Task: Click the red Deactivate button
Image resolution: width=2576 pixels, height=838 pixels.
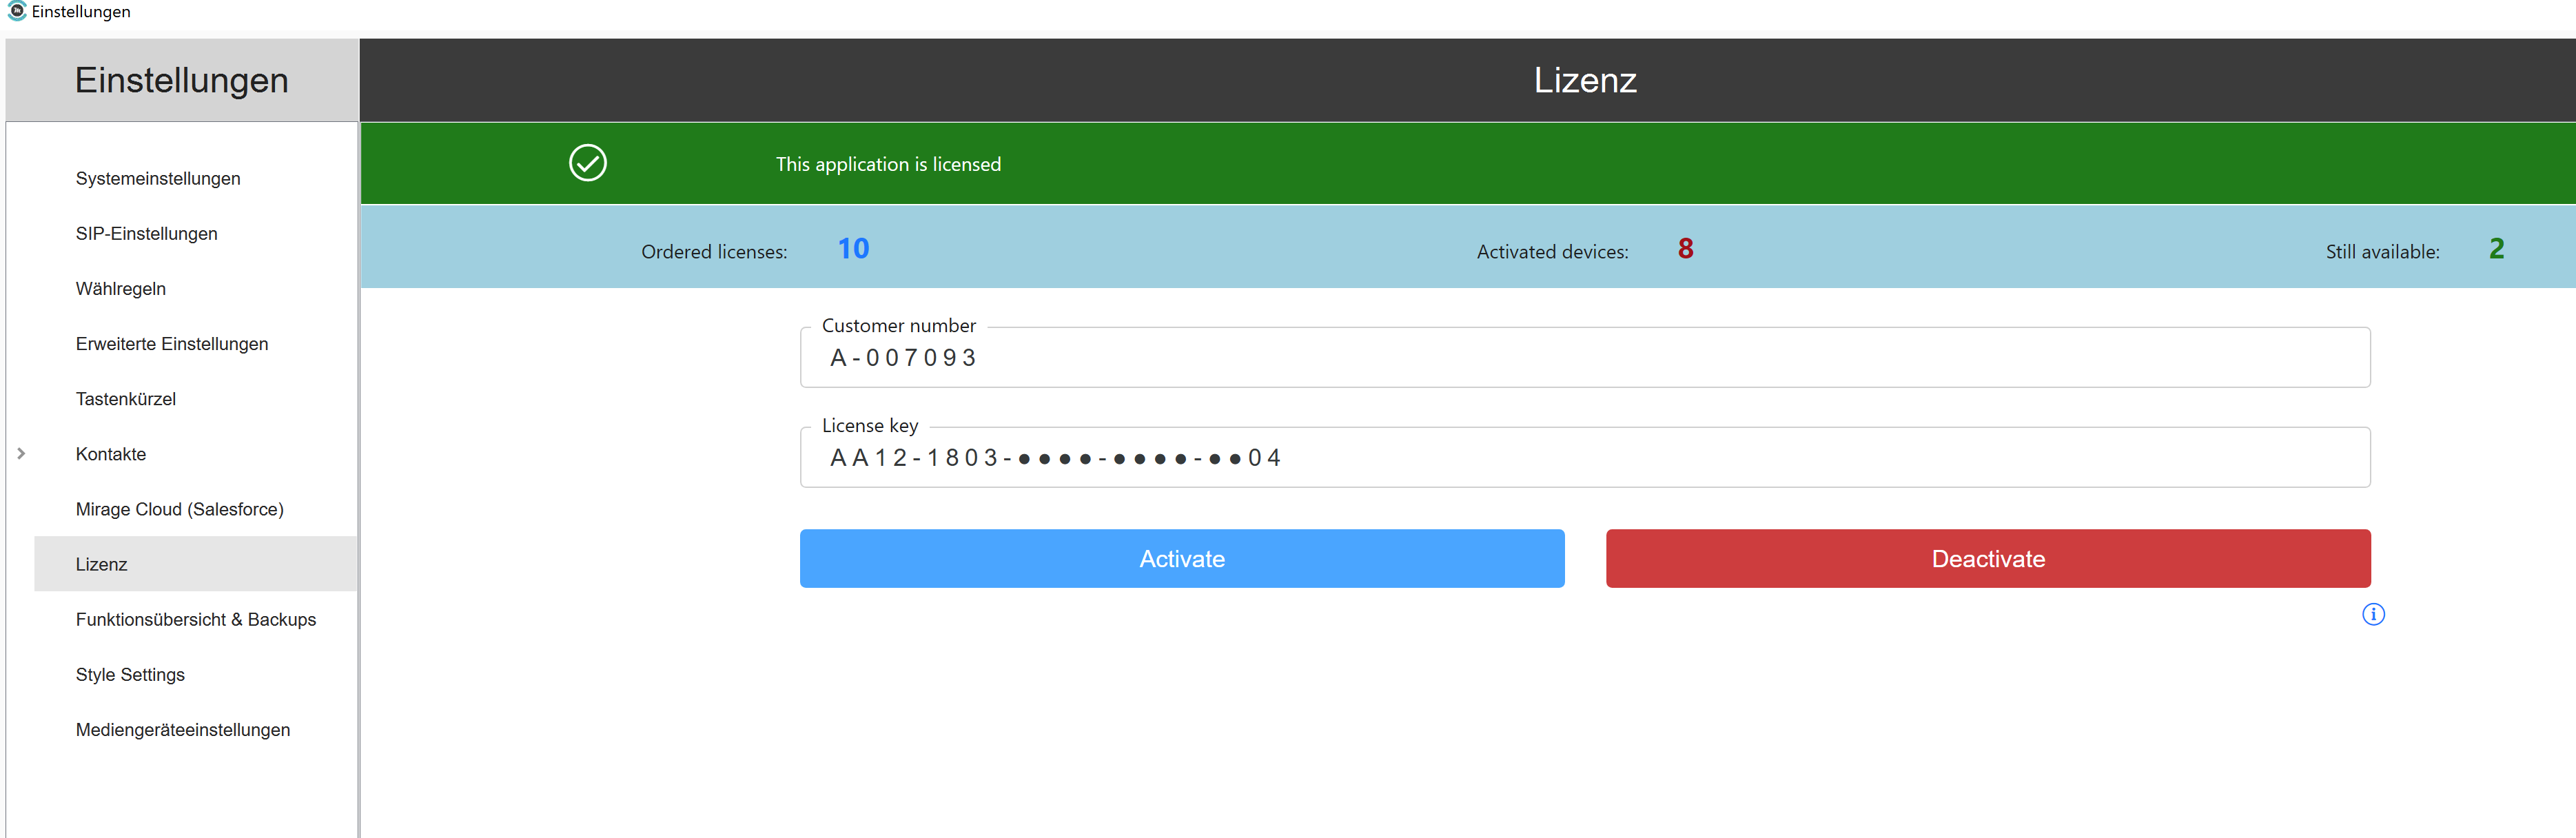Action: point(1988,559)
